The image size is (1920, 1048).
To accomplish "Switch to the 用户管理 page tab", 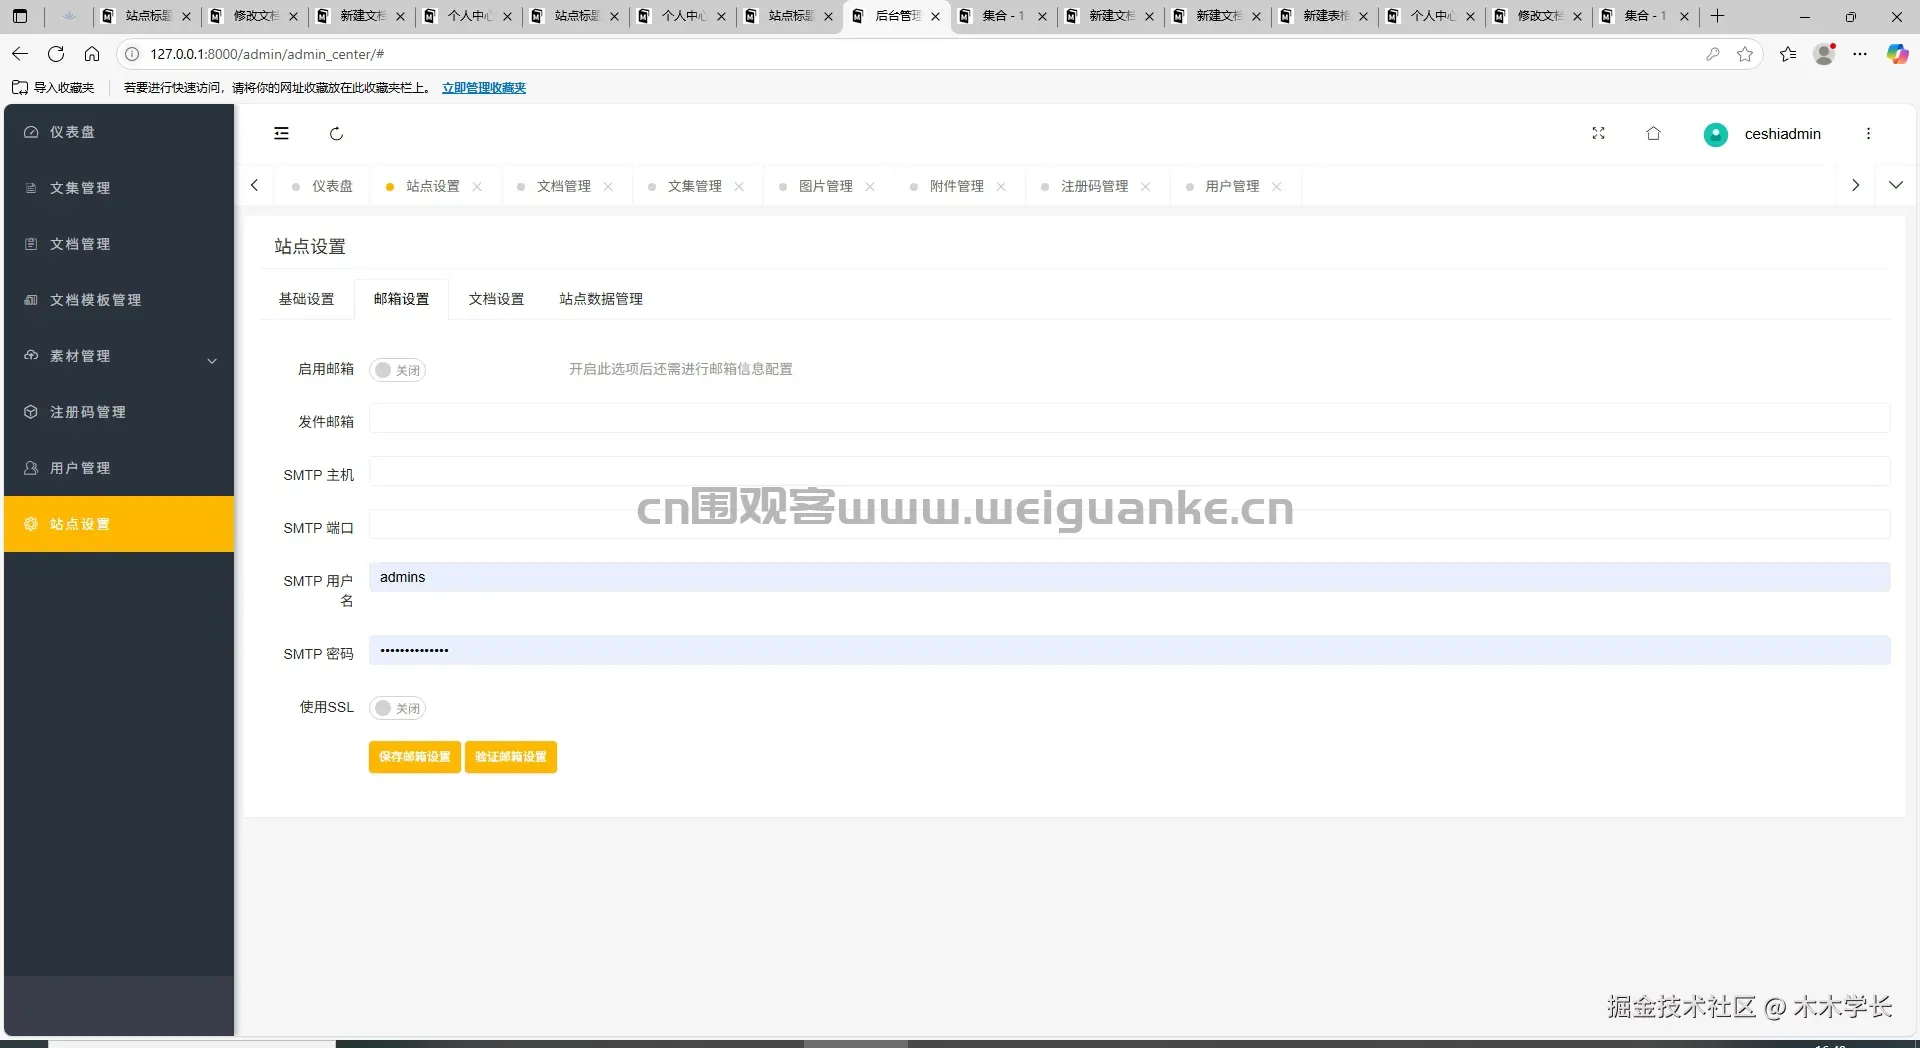I will coord(1232,186).
